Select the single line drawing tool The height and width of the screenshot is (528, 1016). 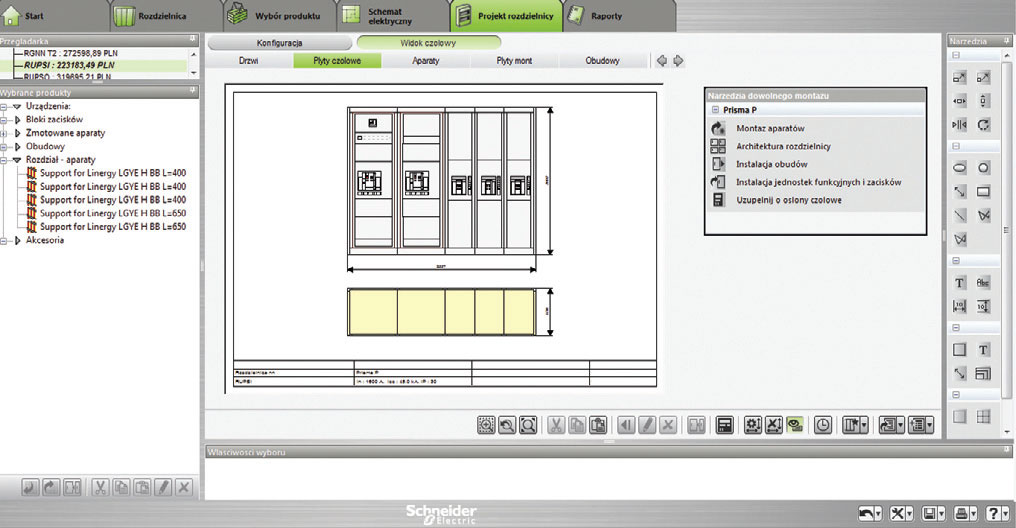960,215
